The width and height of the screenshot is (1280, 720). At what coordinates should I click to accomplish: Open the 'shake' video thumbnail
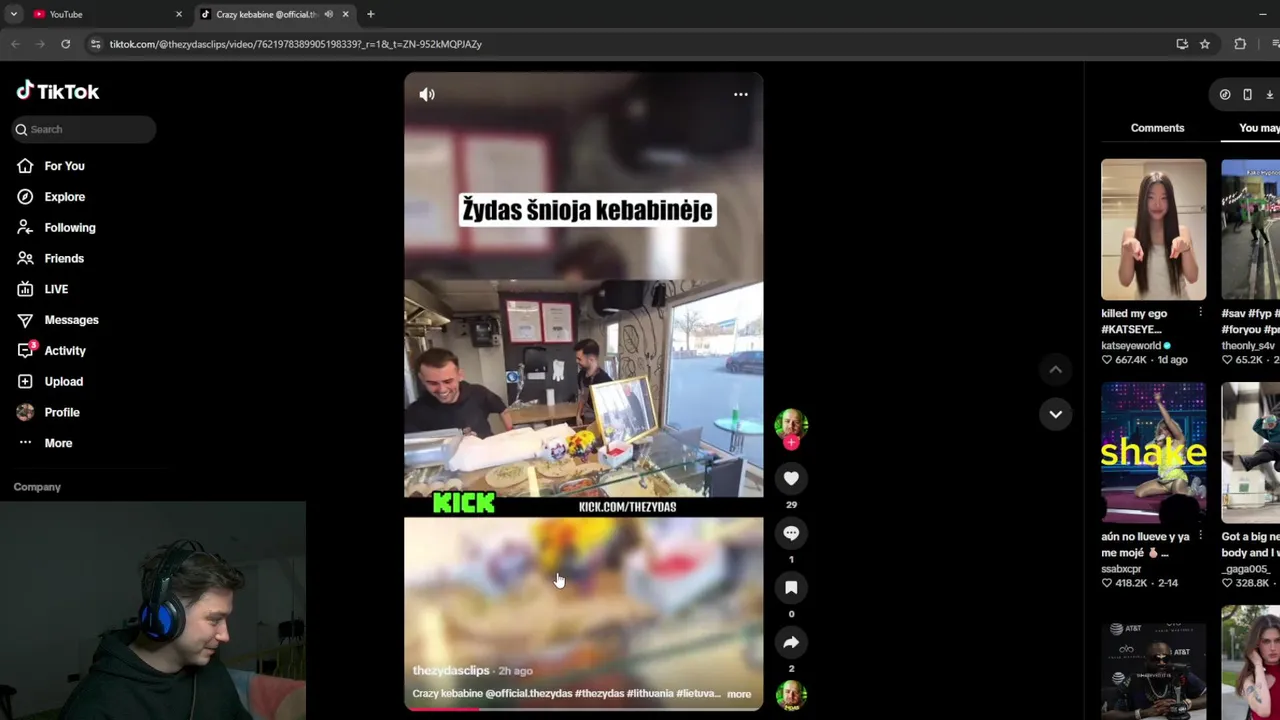tap(1153, 452)
